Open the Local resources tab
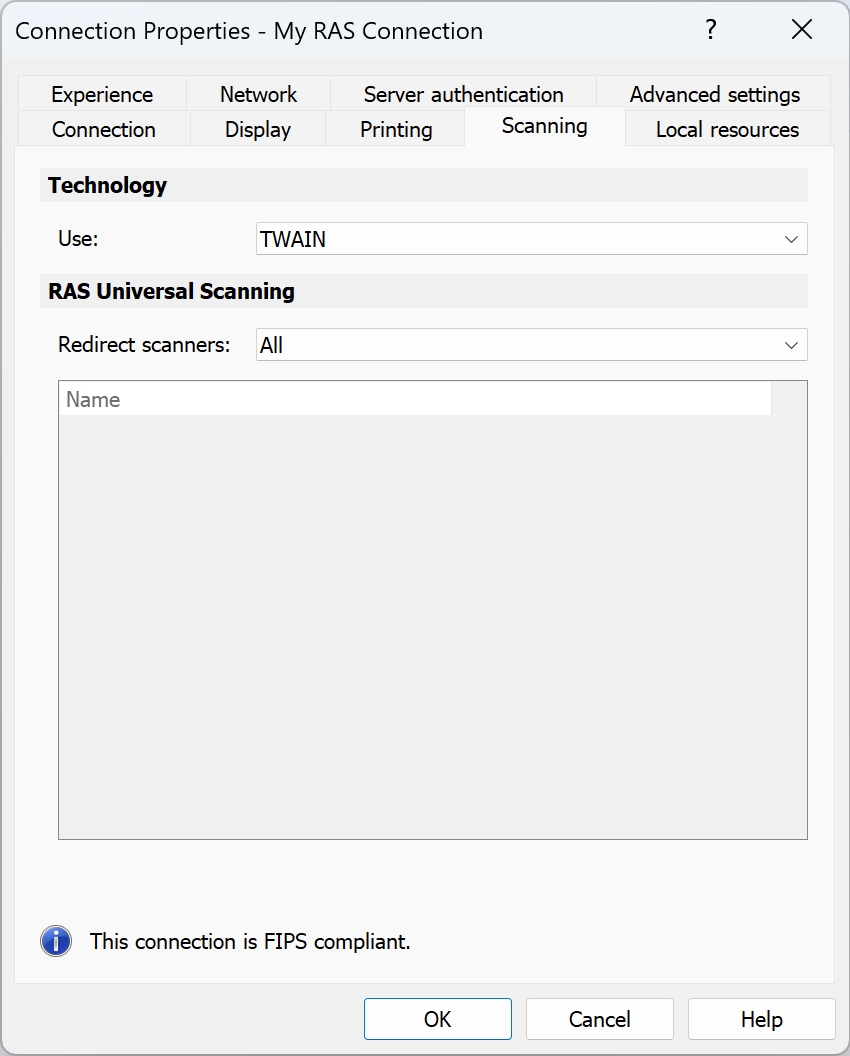This screenshot has height=1056, width=850. pos(727,129)
